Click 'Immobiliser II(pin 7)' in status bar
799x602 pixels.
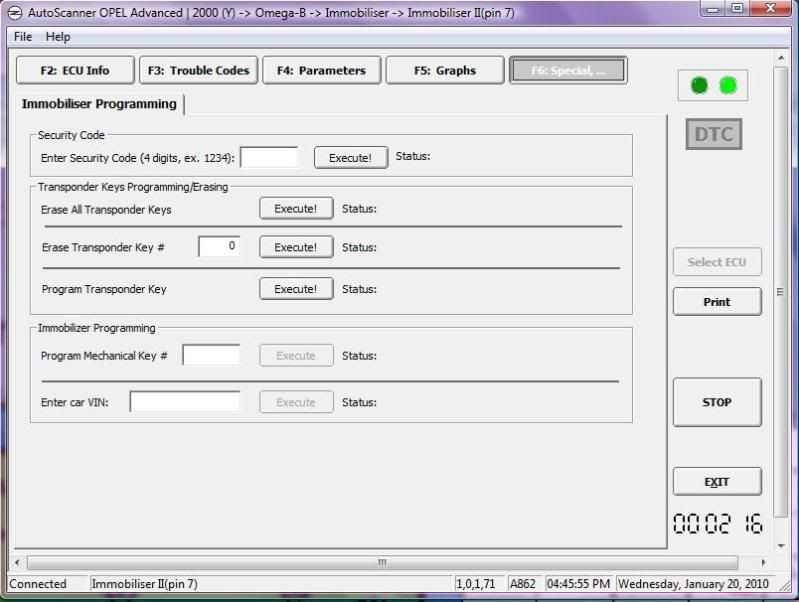pyautogui.click(x=144, y=584)
